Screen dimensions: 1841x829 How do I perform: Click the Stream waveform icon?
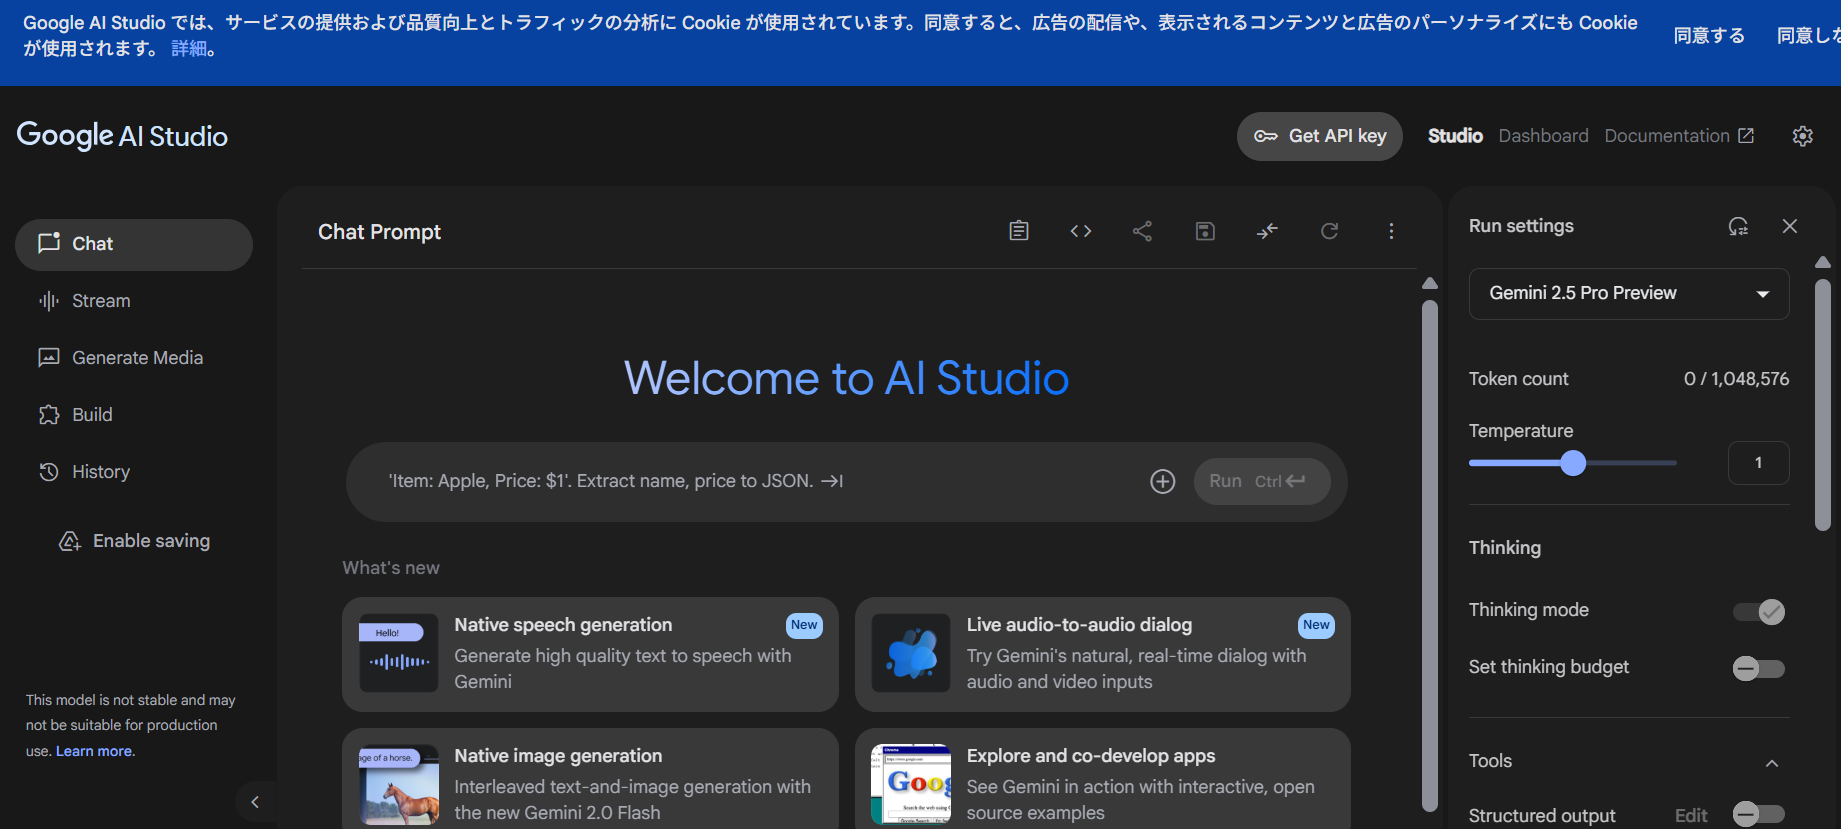pyautogui.click(x=48, y=301)
